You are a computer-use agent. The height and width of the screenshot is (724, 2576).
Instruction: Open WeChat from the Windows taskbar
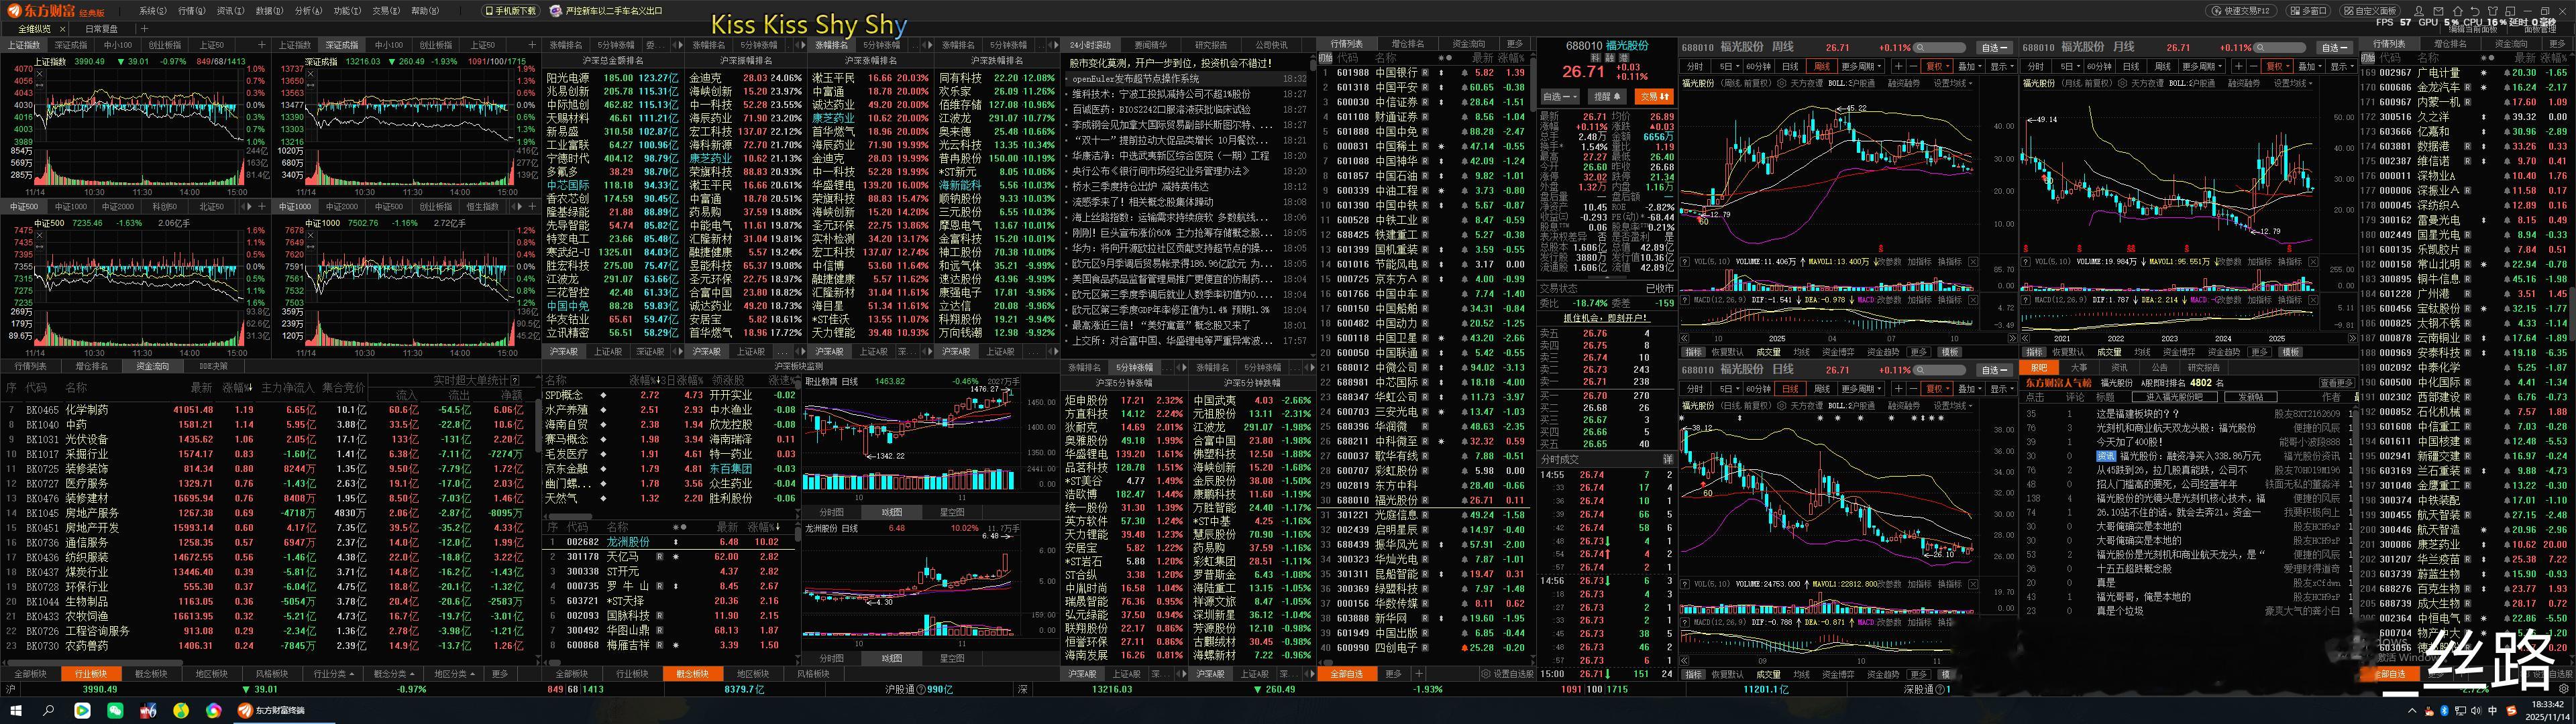pyautogui.click(x=115, y=711)
